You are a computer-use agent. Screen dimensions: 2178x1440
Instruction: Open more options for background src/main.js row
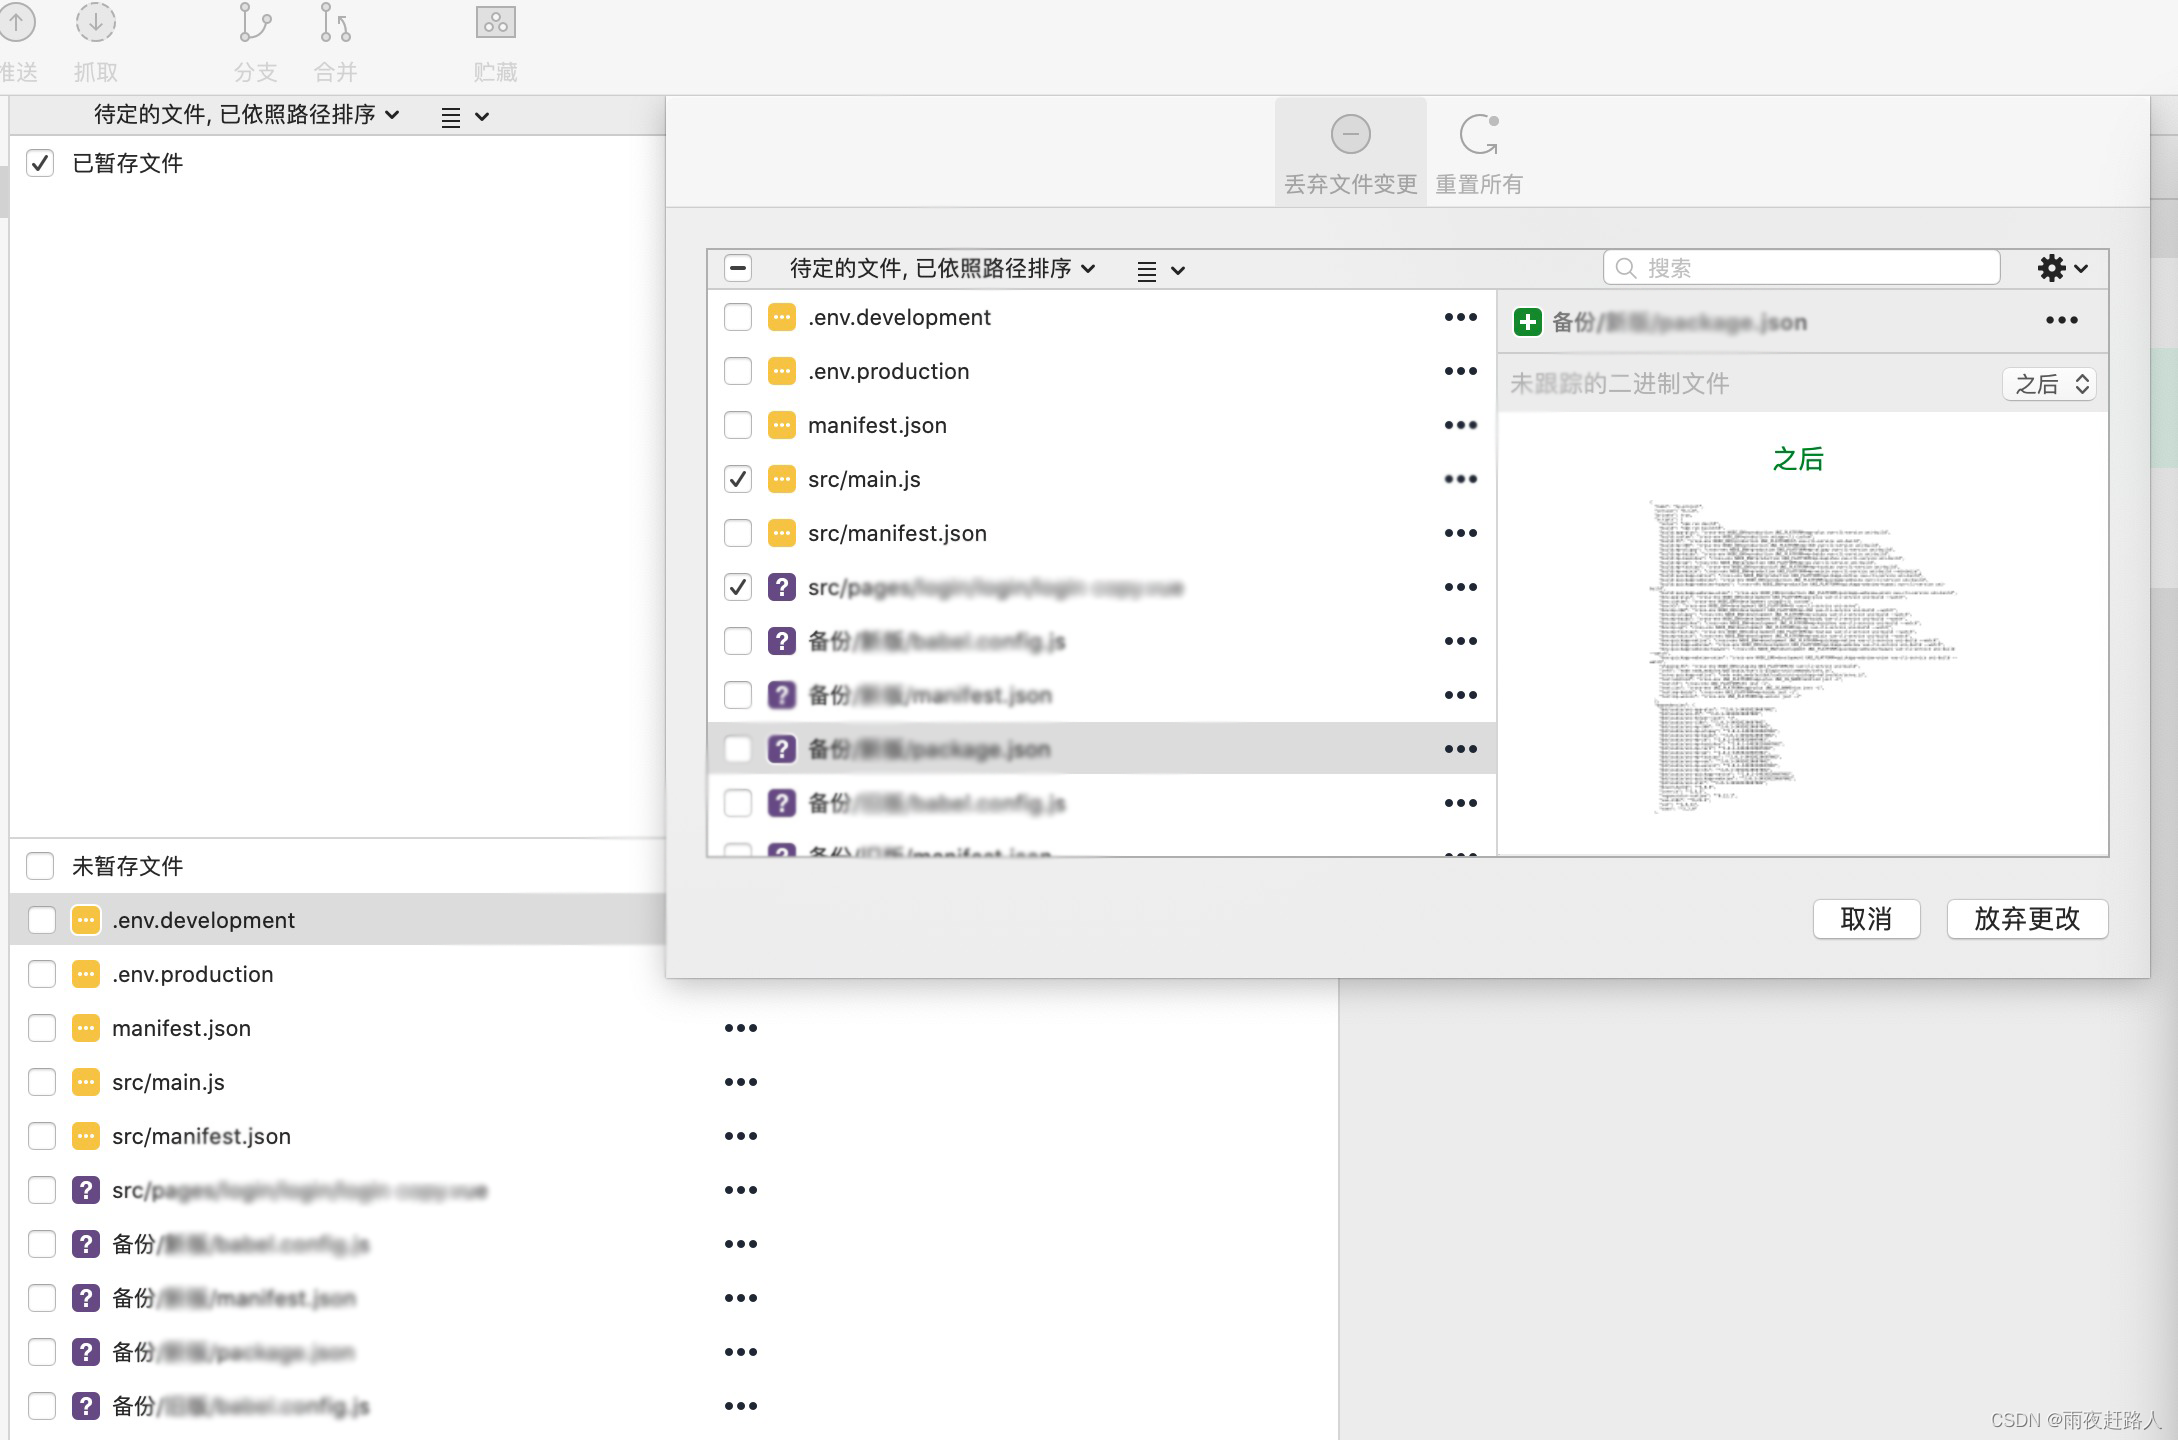[x=740, y=1082]
